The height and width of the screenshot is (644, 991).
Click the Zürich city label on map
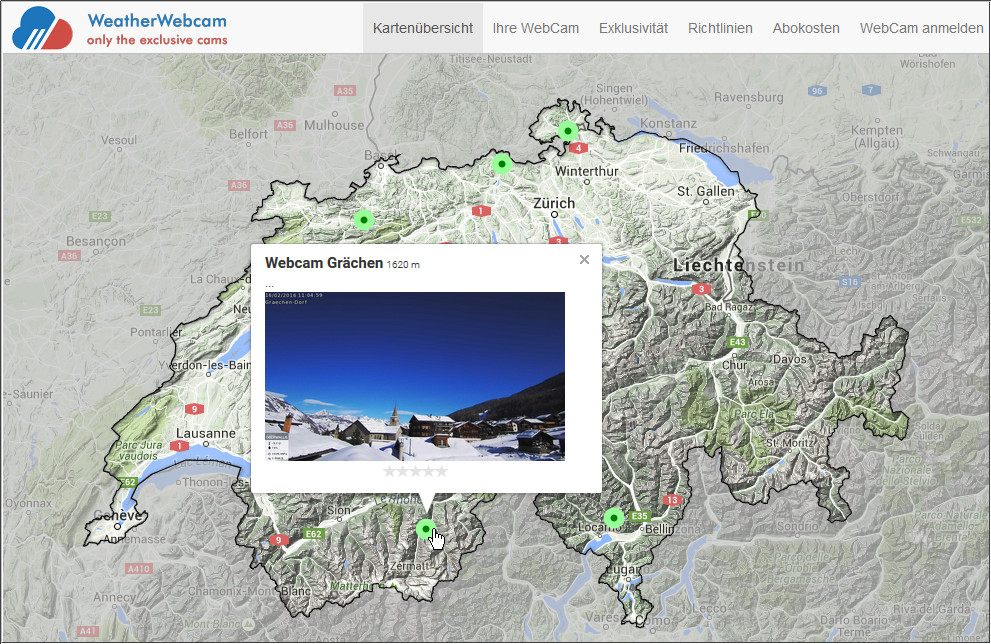pos(554,204)
